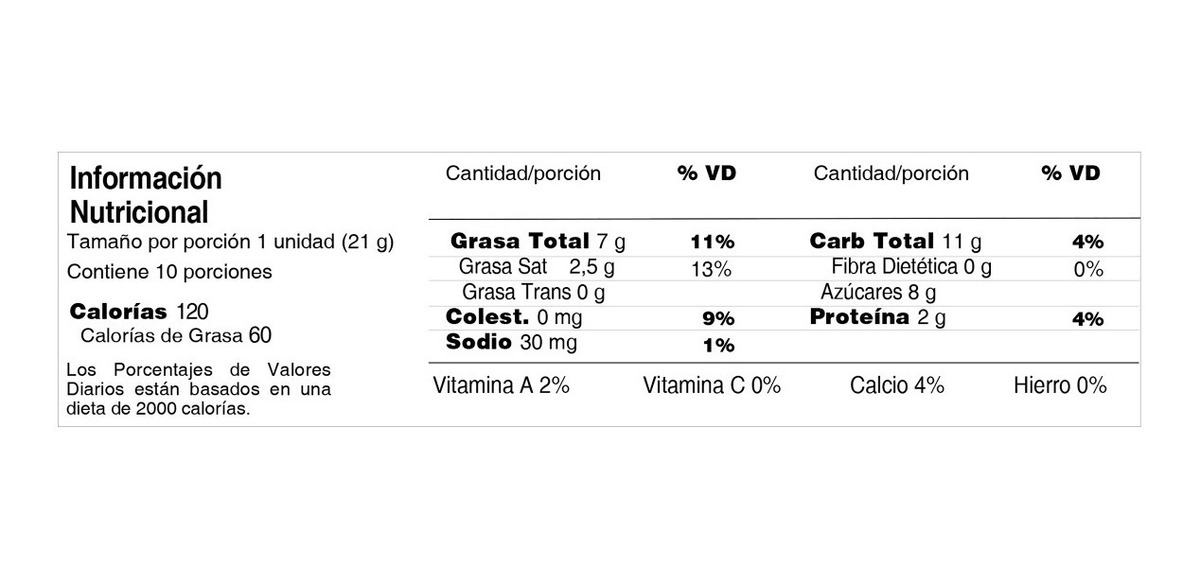Click the "Grasa Trans 0 g" entry
The height and width of the screenshot is (574, 1200).
click(533, 293)
